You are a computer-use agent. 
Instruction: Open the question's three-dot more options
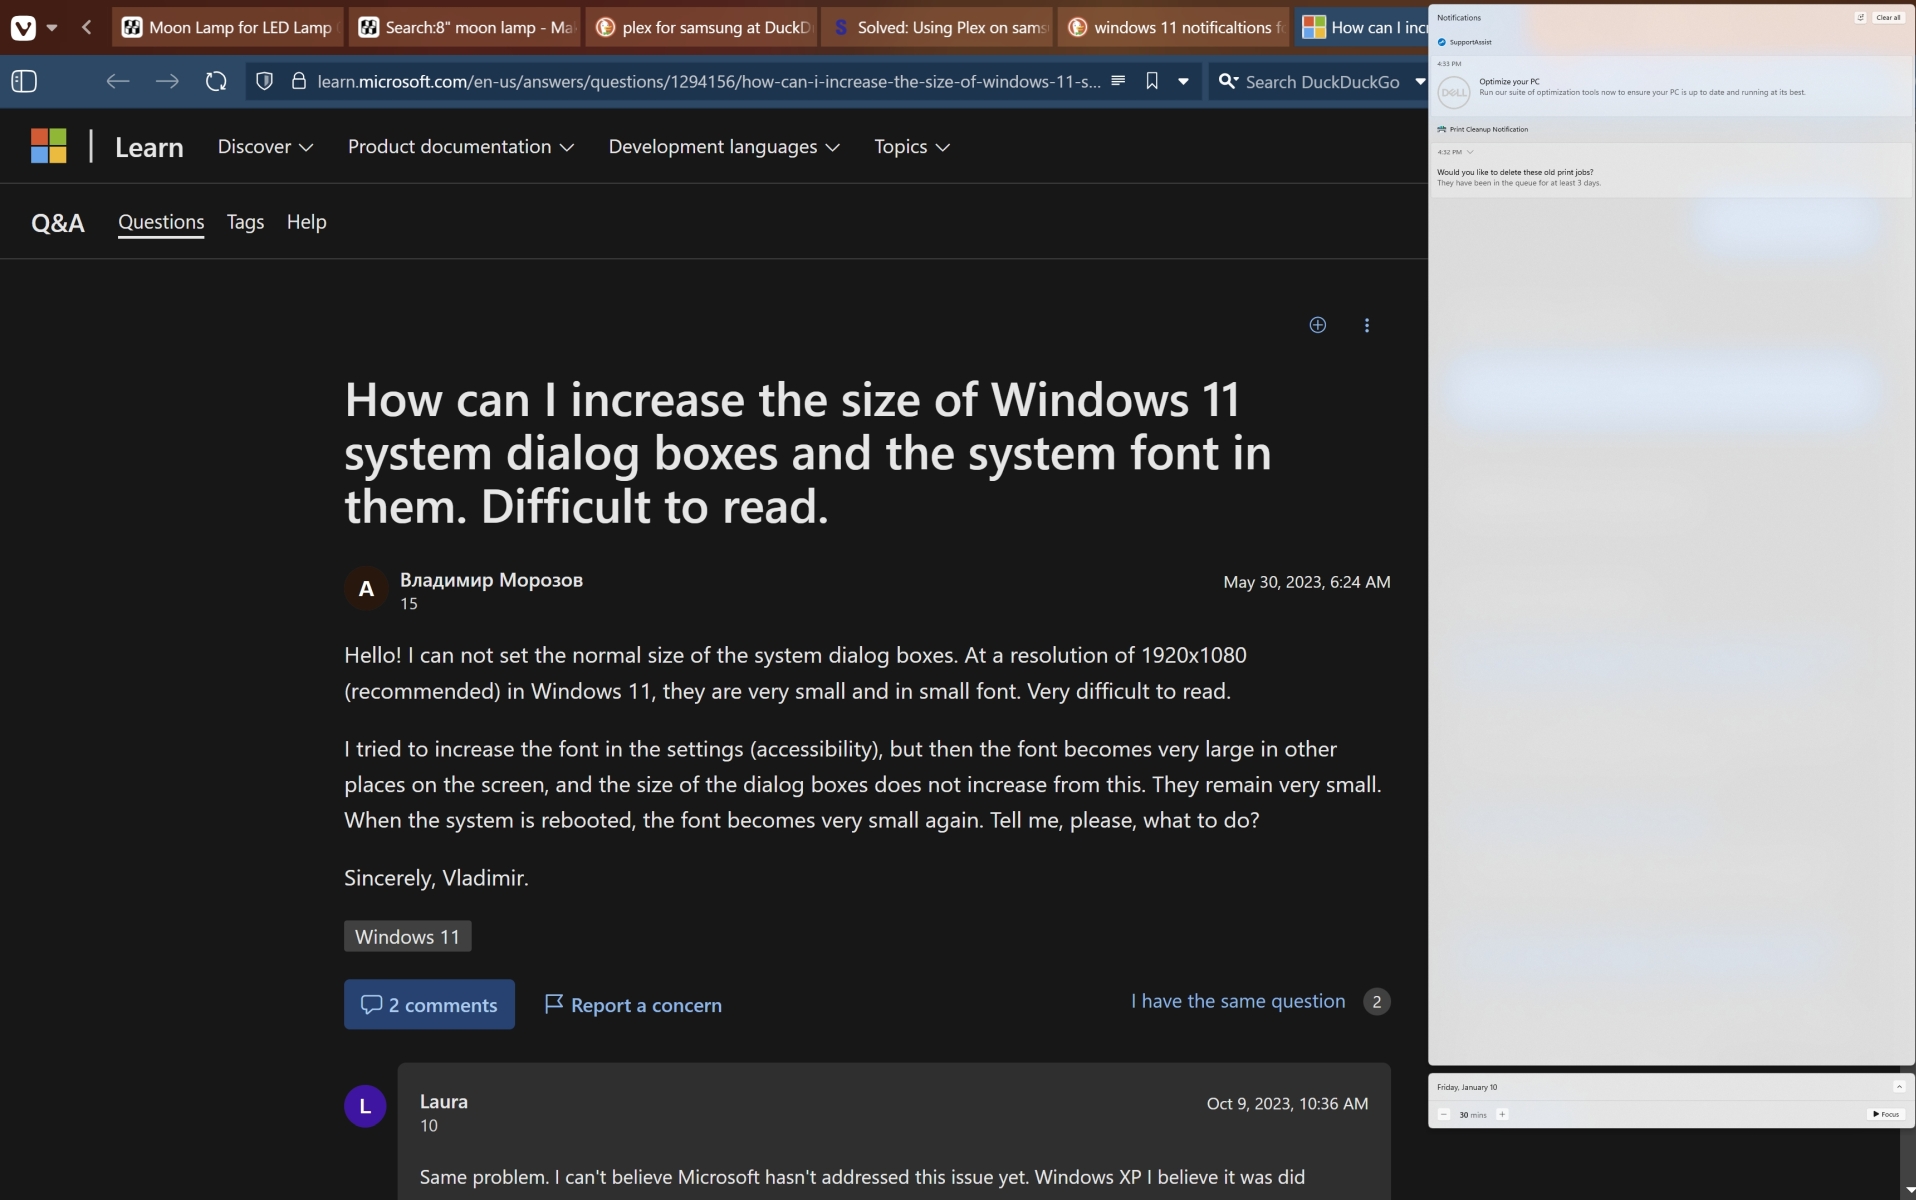tap(1367, 325)
